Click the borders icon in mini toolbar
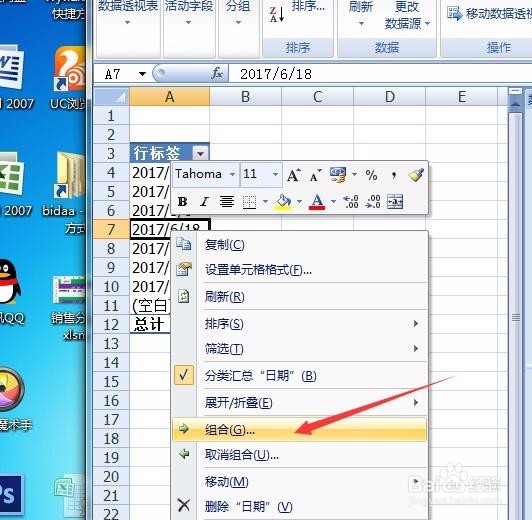This screenshot has width=532, height=520. [249, 202]
